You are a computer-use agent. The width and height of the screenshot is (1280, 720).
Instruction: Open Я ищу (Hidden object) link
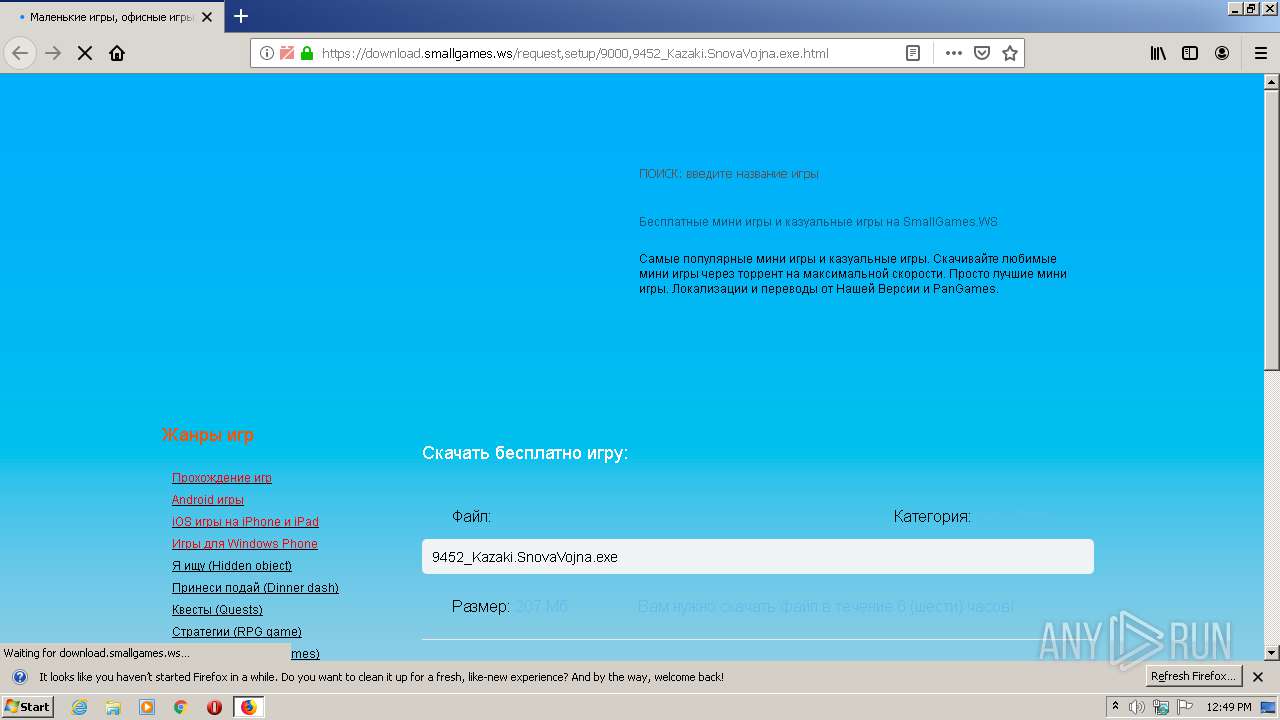pyautogui.click(x=232, y=566)
